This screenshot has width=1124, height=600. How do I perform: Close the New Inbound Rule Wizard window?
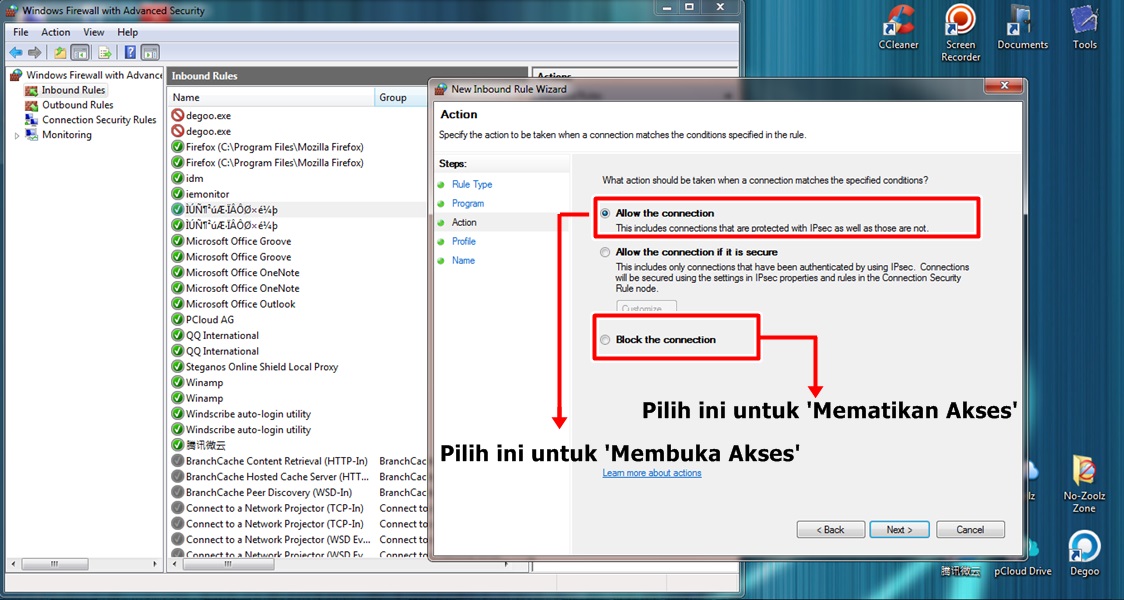point(1004,86)
